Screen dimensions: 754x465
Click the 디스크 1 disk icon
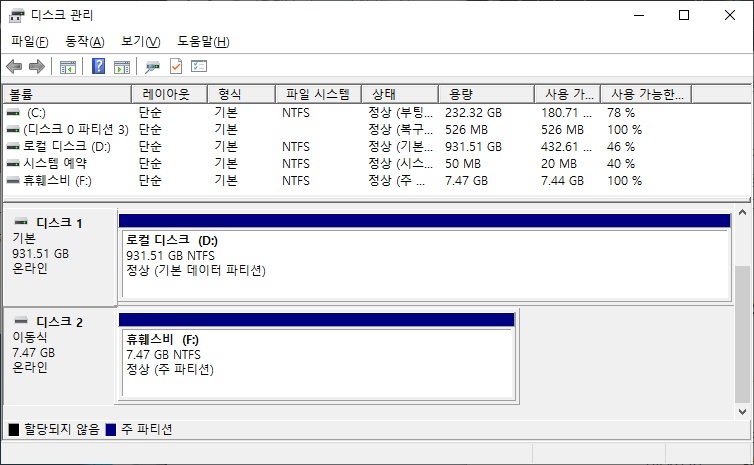(21, 222)
